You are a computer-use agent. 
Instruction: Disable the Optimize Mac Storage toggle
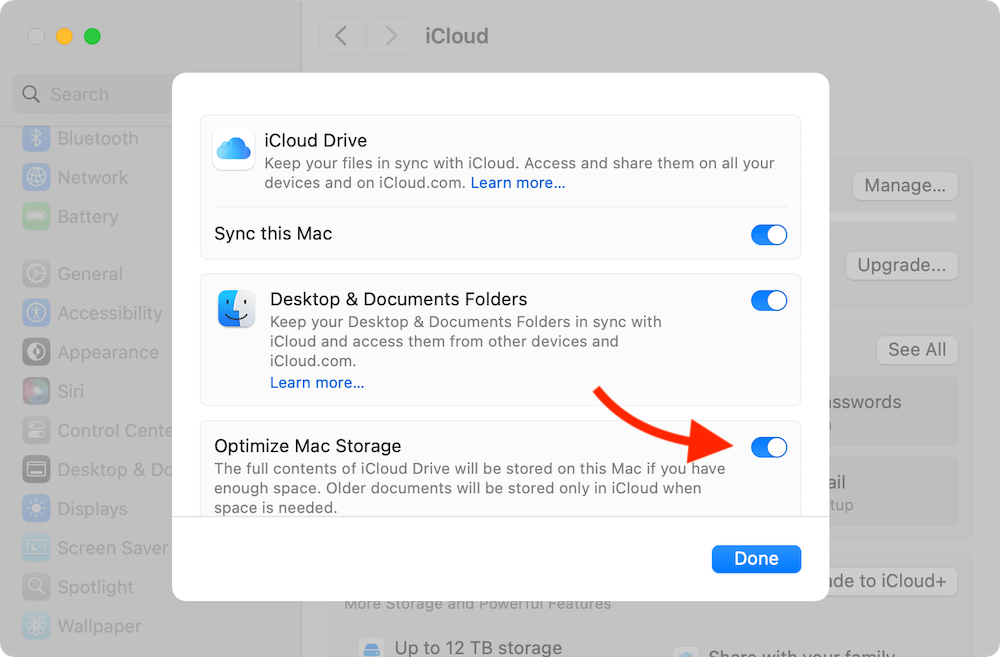769,447
